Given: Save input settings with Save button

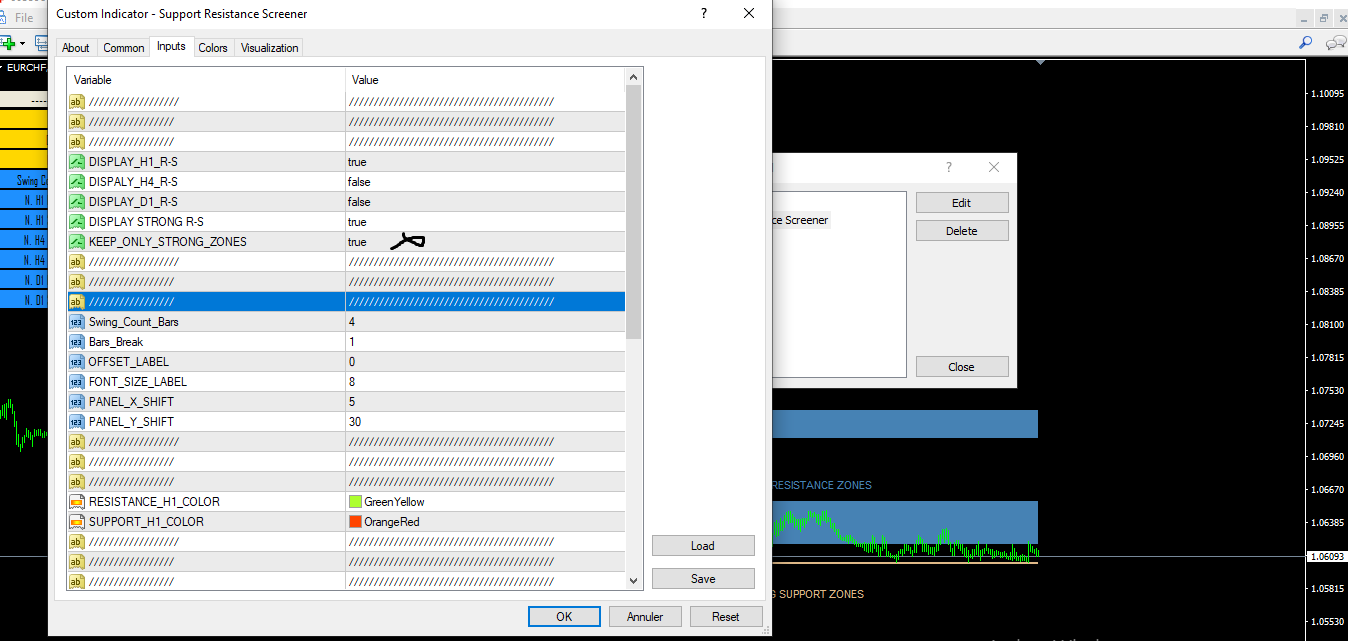Looking at the screenshot, I should click(x=703, y=579).
